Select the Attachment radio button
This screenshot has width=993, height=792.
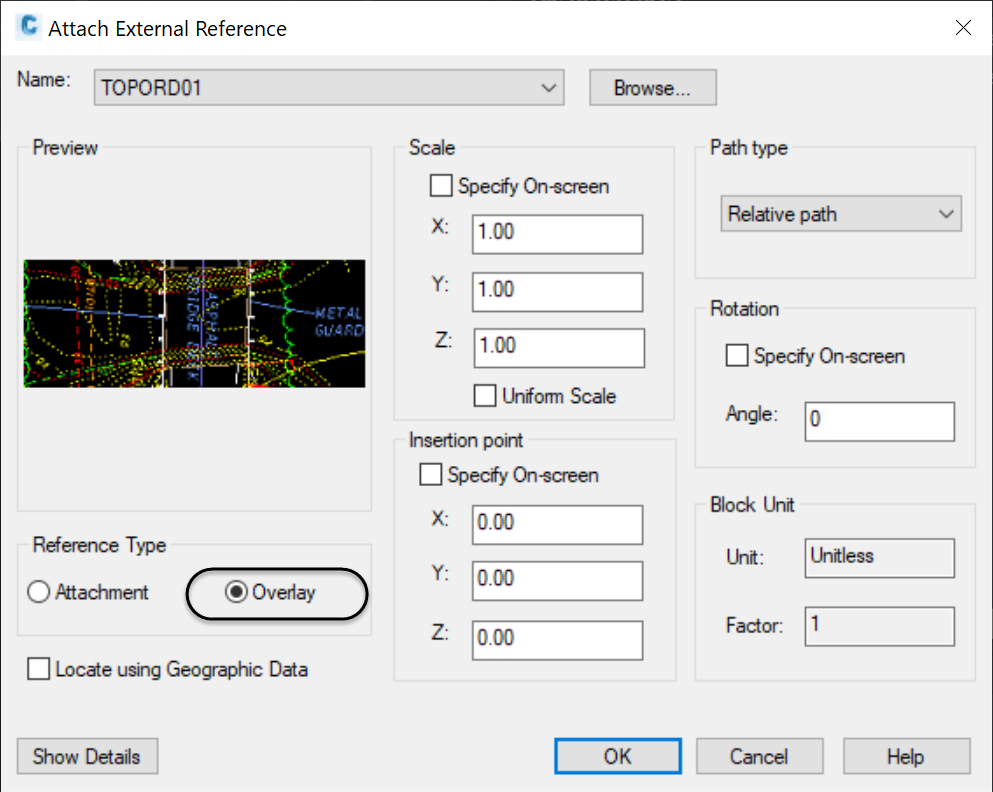[x=39, y=593]
